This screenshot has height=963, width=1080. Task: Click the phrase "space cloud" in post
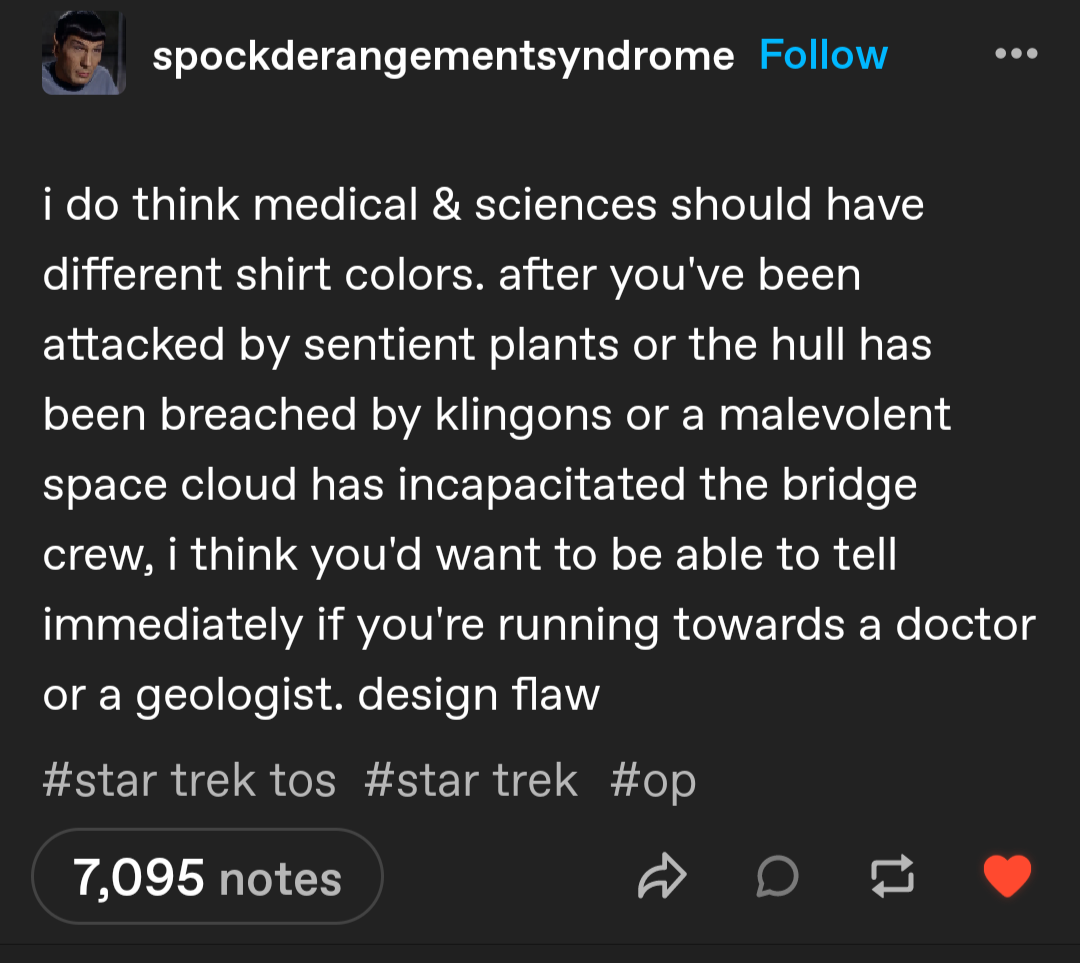pyautogui.click(x=170, y=485)
